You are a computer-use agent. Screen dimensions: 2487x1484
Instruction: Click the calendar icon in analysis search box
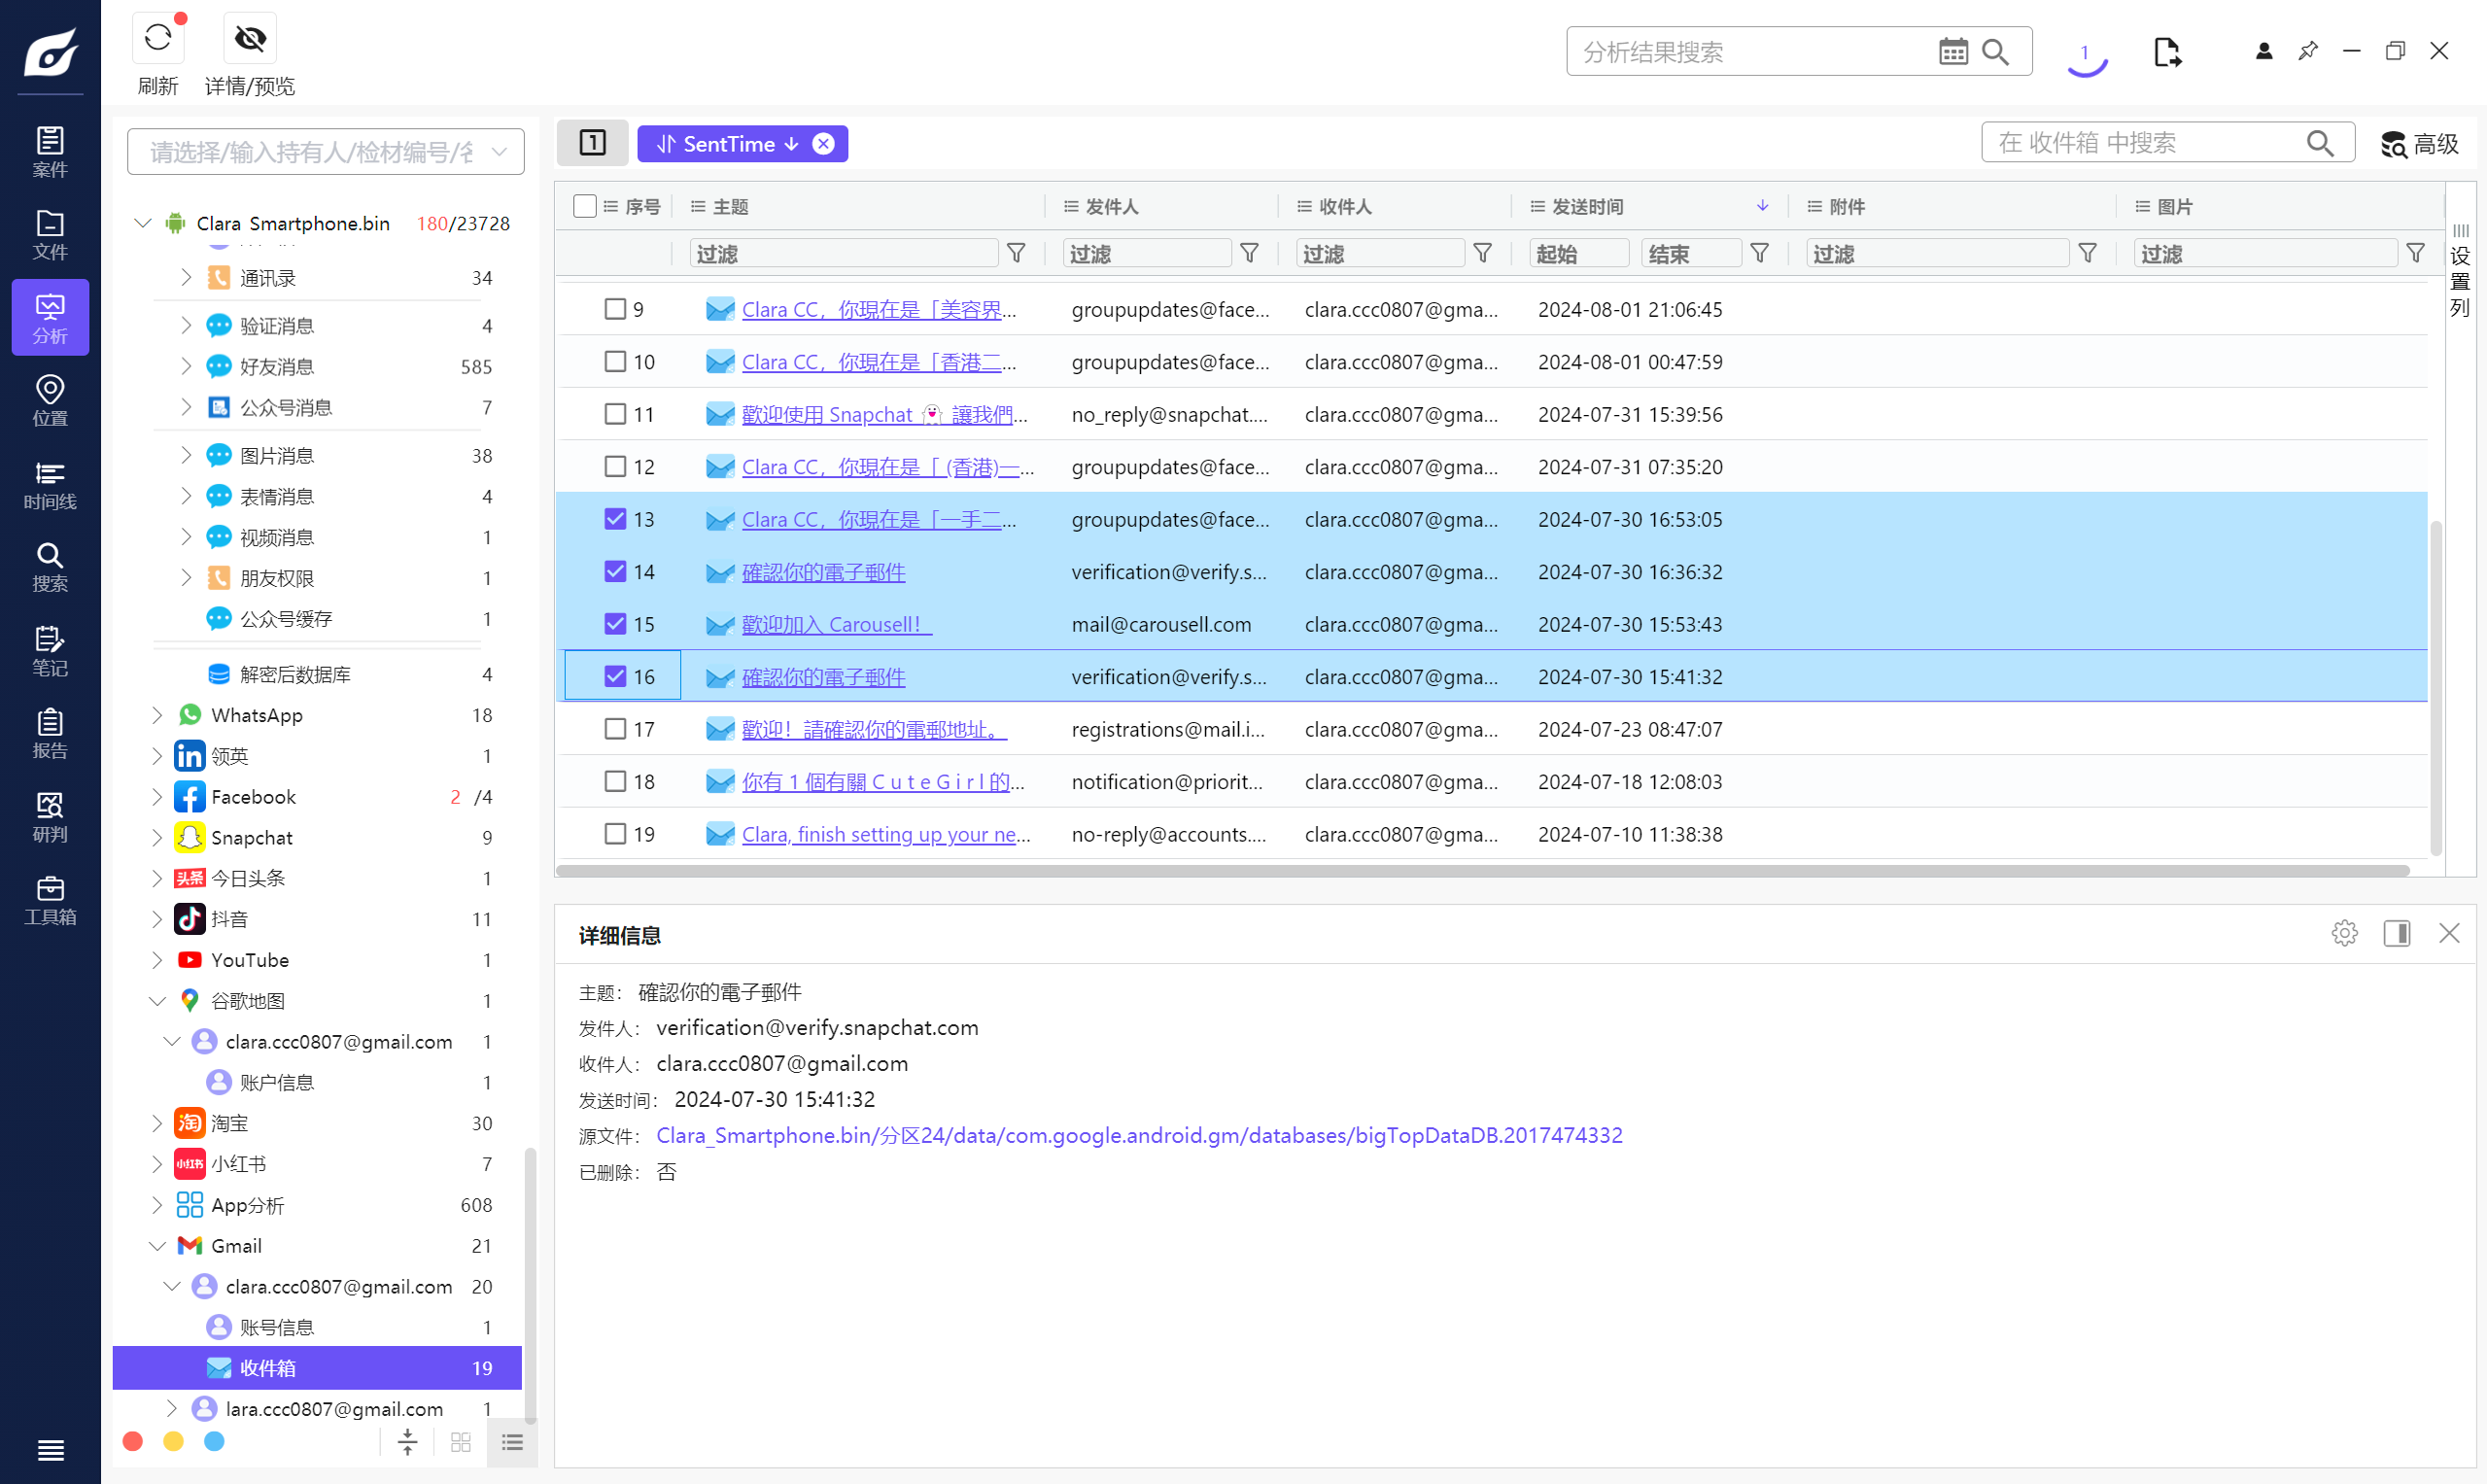coord(1952,52)
